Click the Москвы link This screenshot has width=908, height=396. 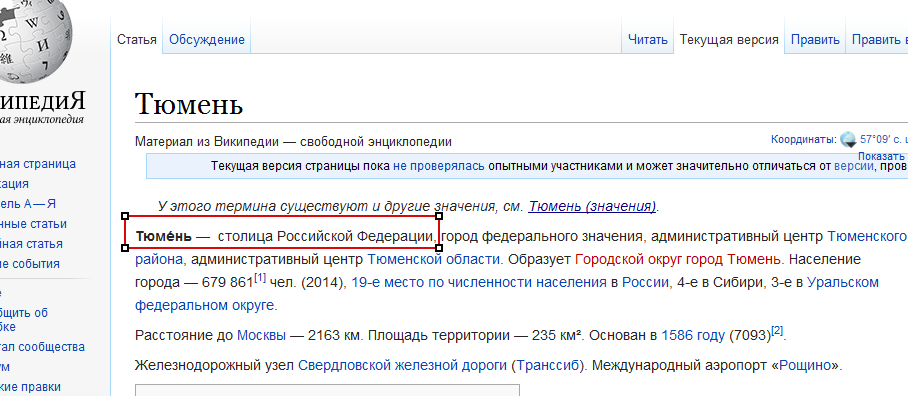point(261,335)
